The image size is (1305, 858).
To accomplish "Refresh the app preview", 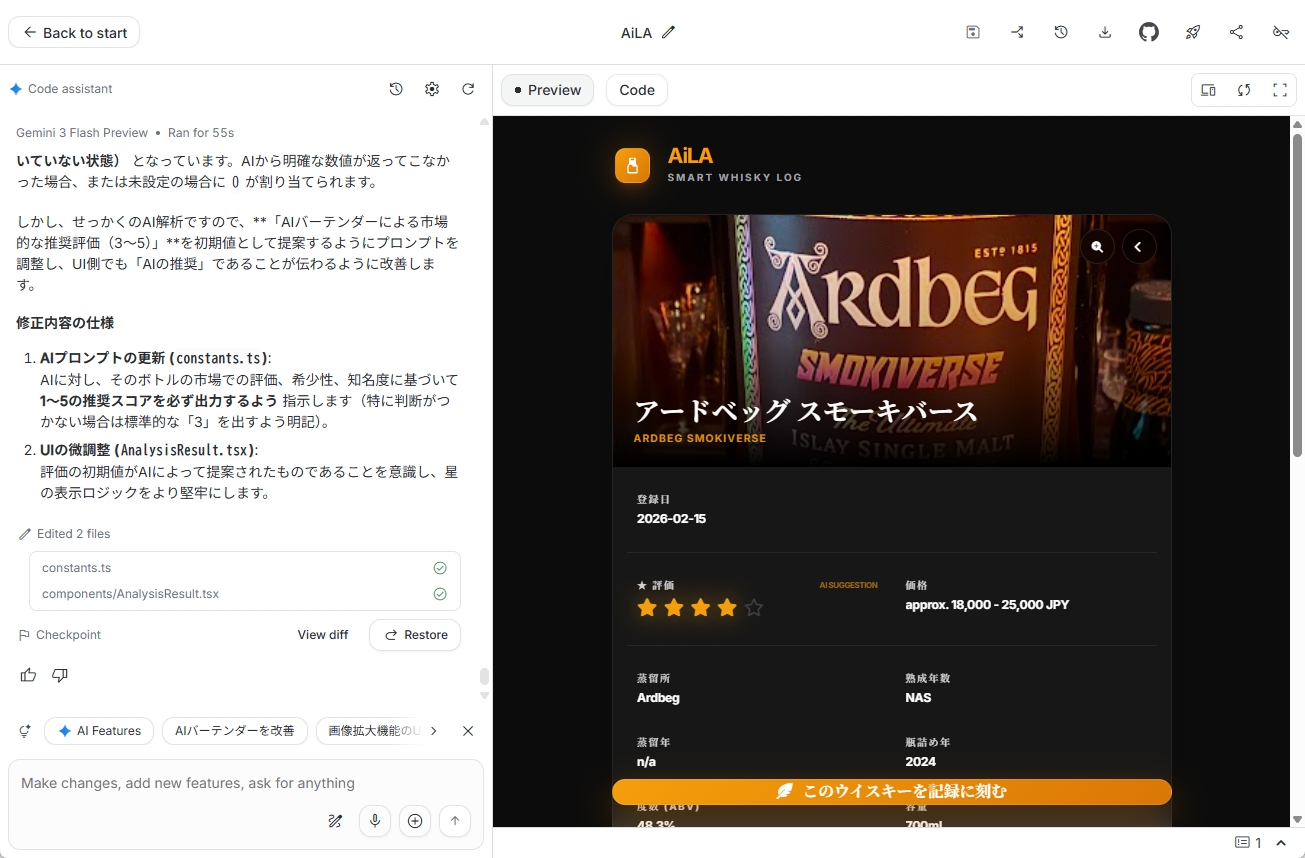I will (x=1243, y=90).
